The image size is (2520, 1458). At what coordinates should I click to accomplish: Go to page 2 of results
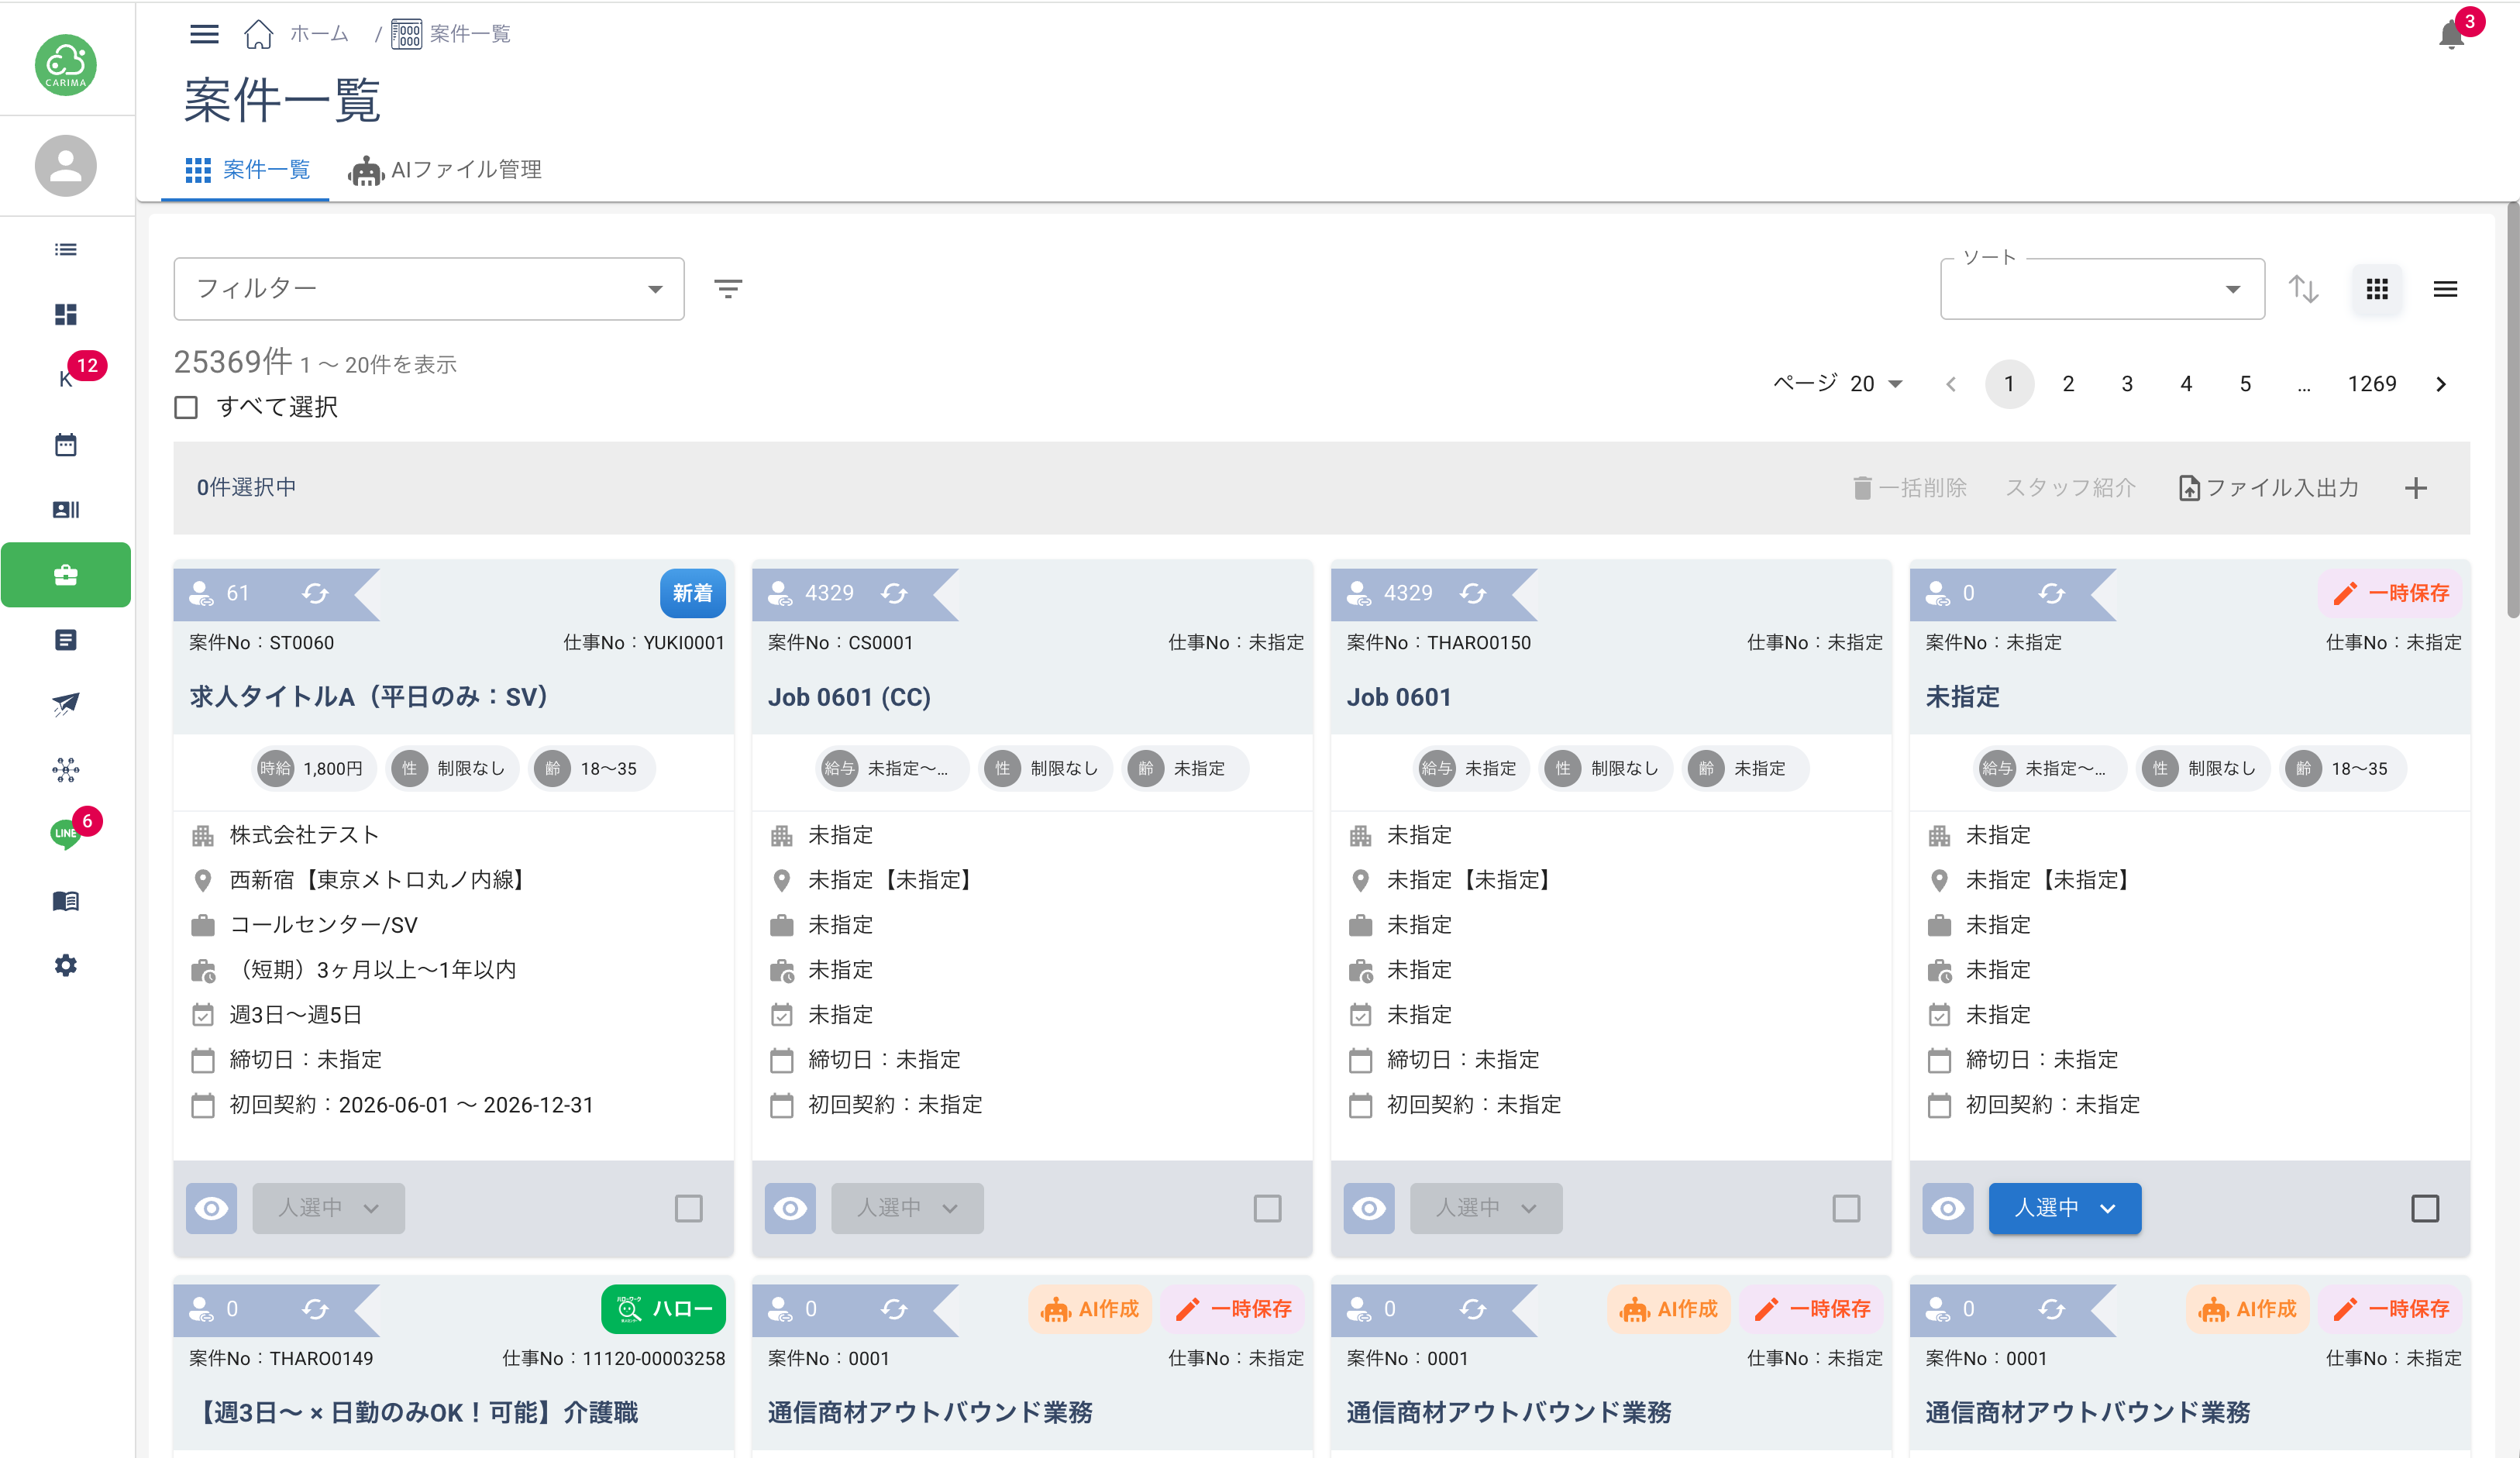tap(2068, 384)
